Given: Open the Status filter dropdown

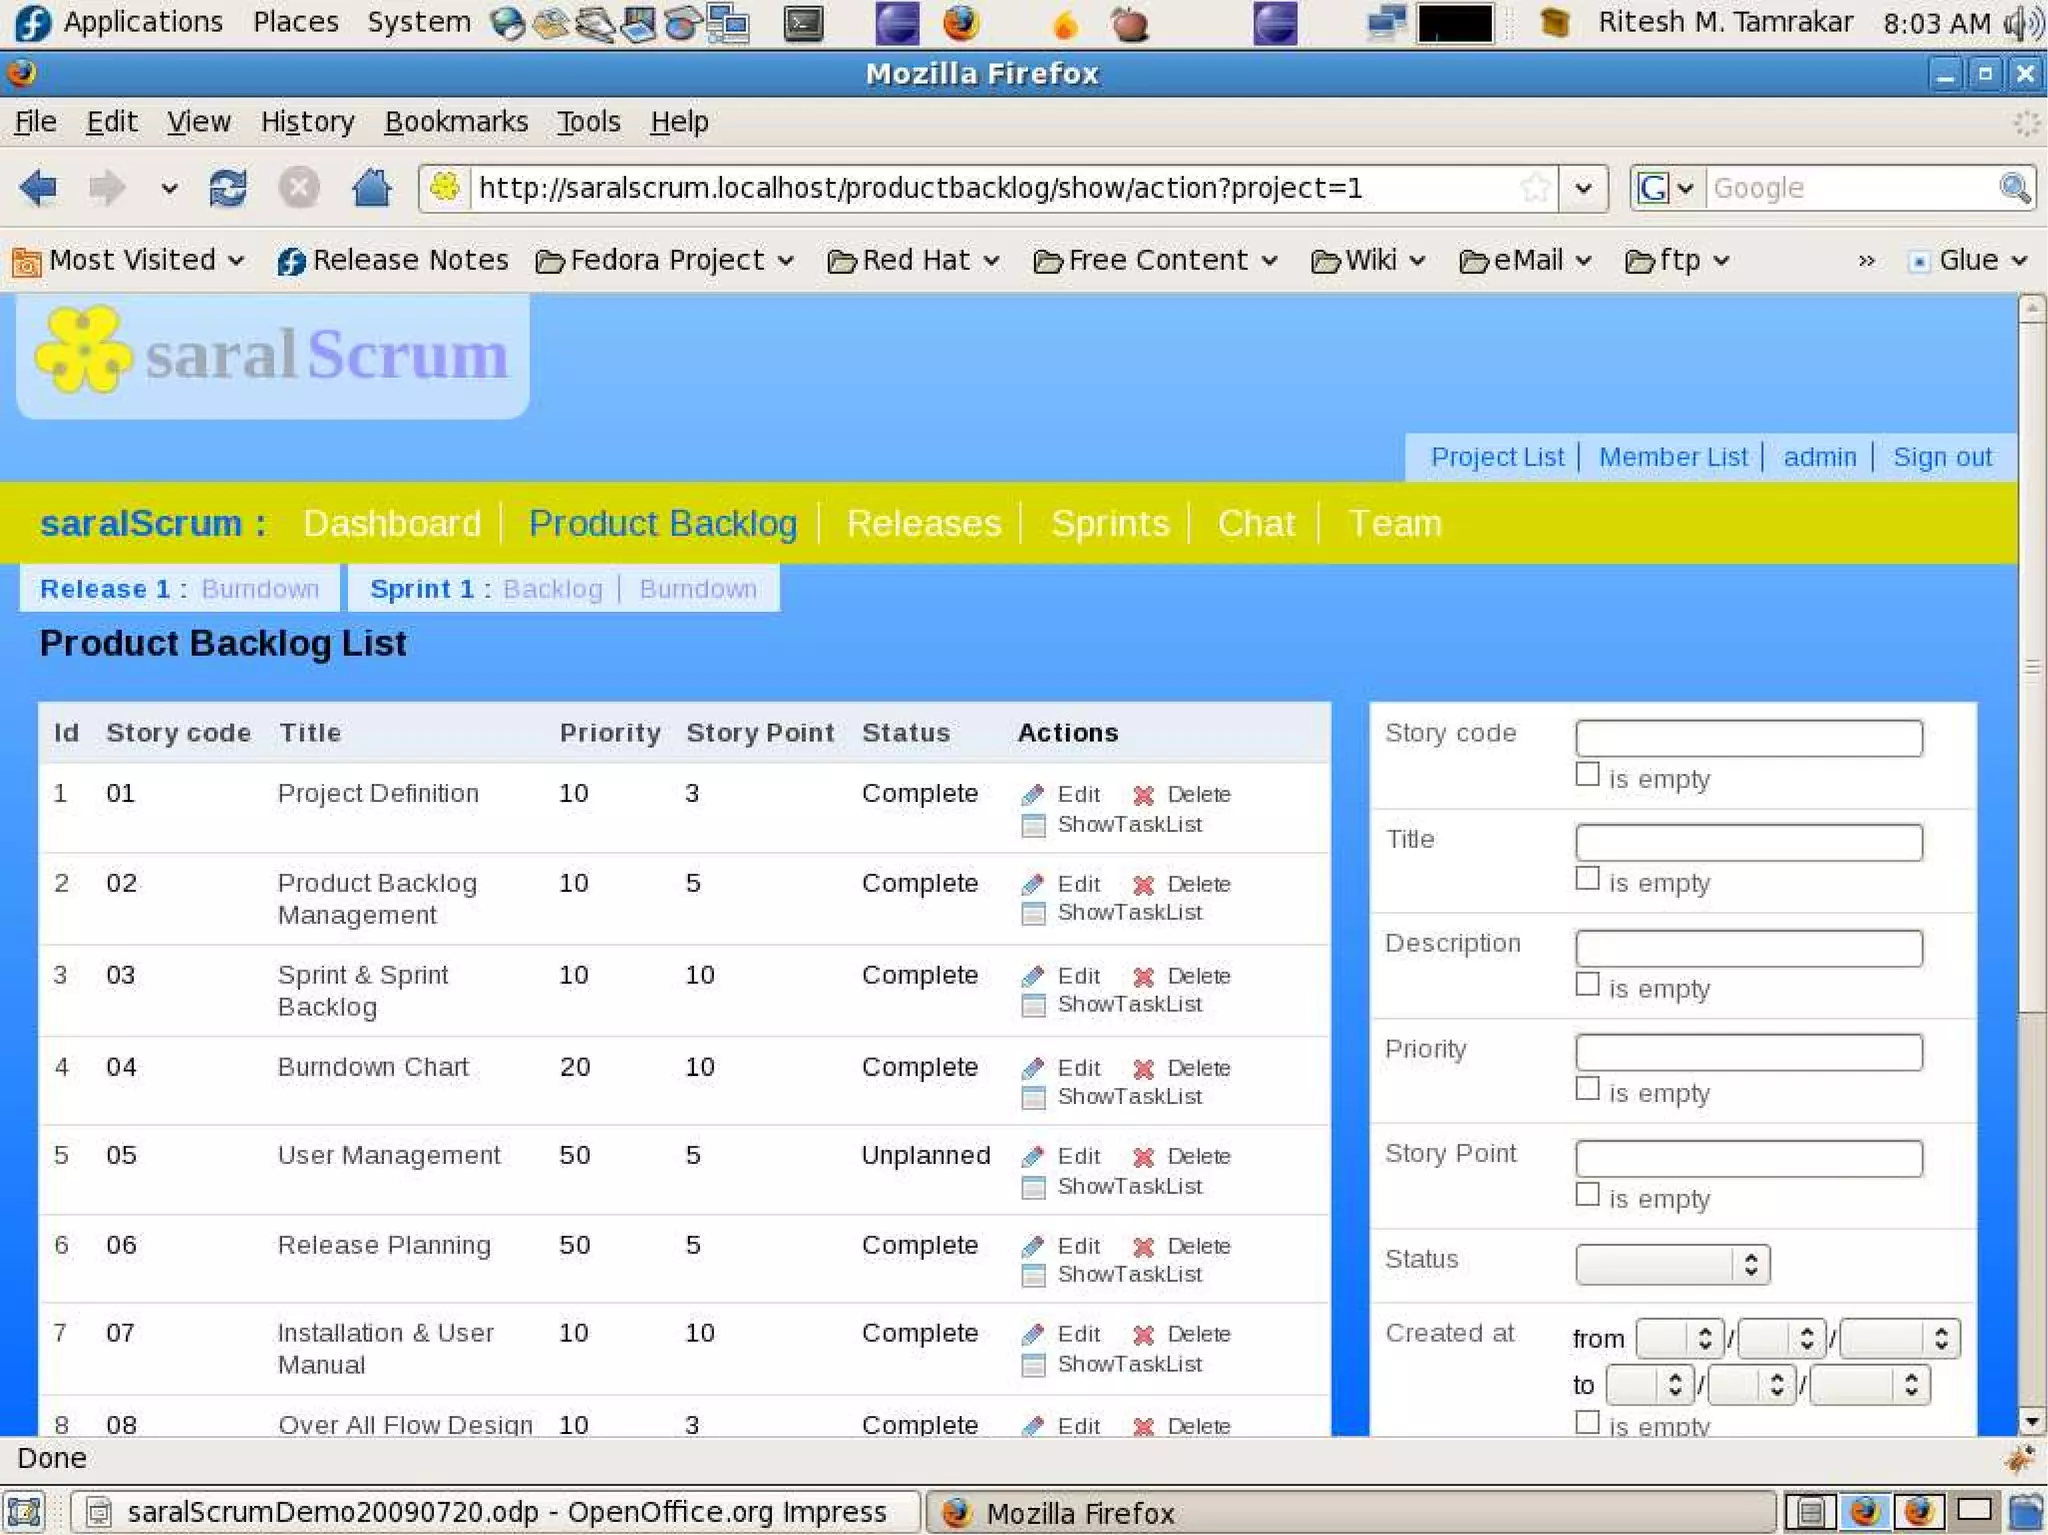Looking at the screenshot, I should 1672,1265.
